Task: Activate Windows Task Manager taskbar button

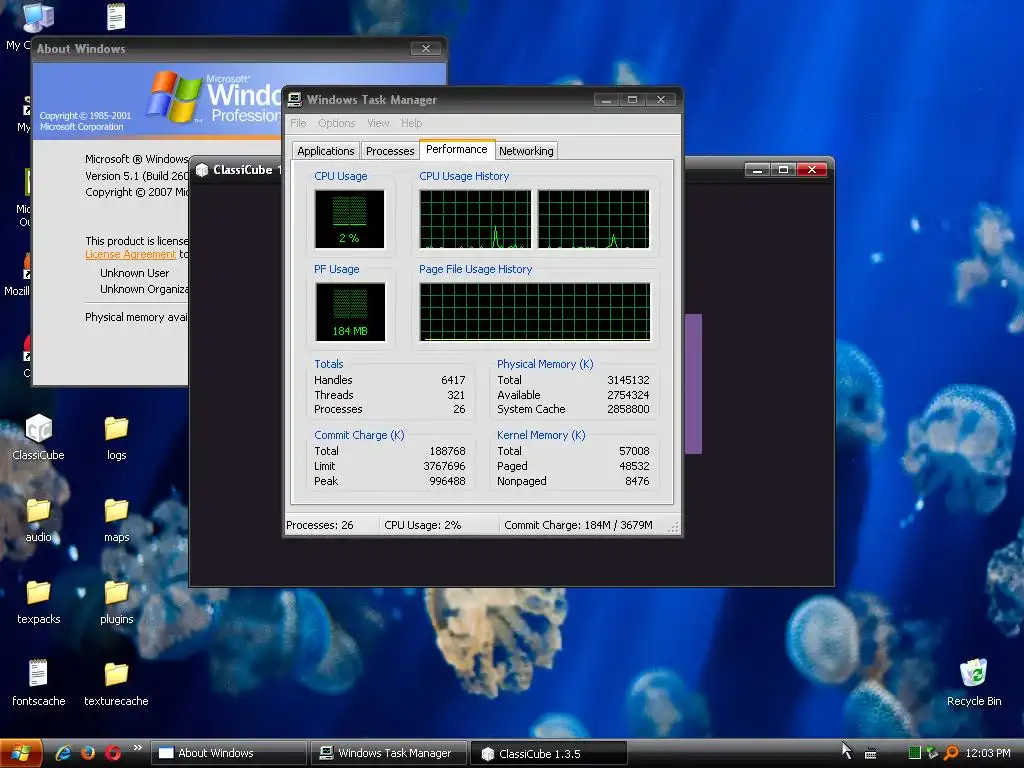Action: [389, 753]
